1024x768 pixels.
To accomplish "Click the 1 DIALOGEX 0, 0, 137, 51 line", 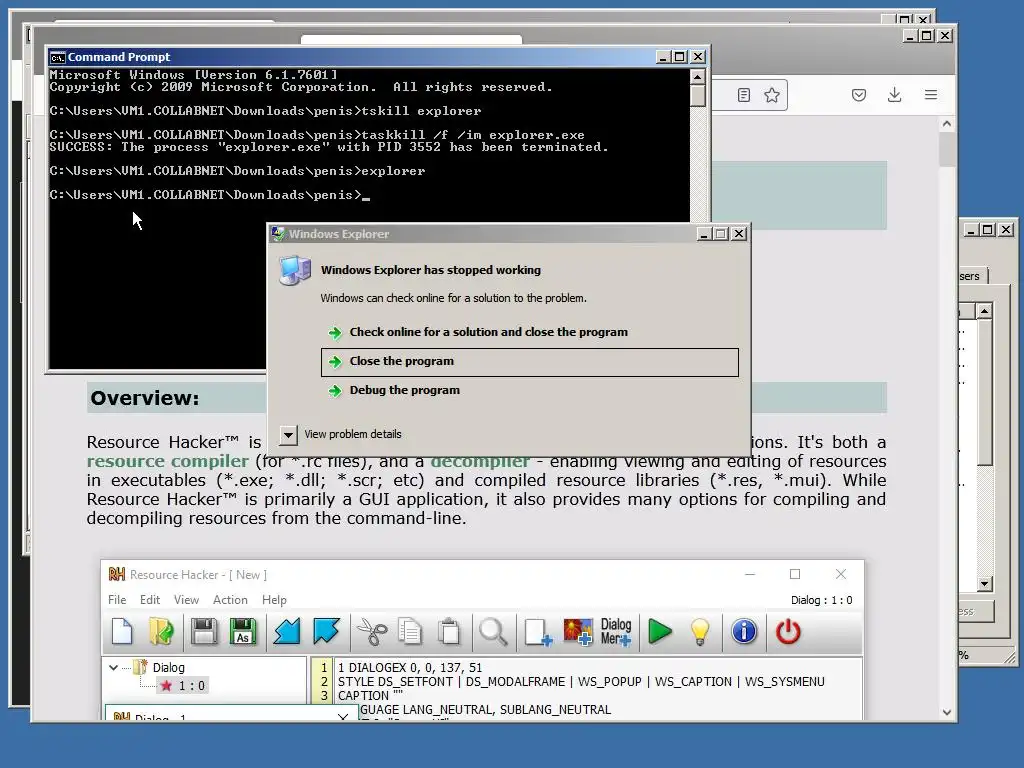I will [x=409, y=668].
